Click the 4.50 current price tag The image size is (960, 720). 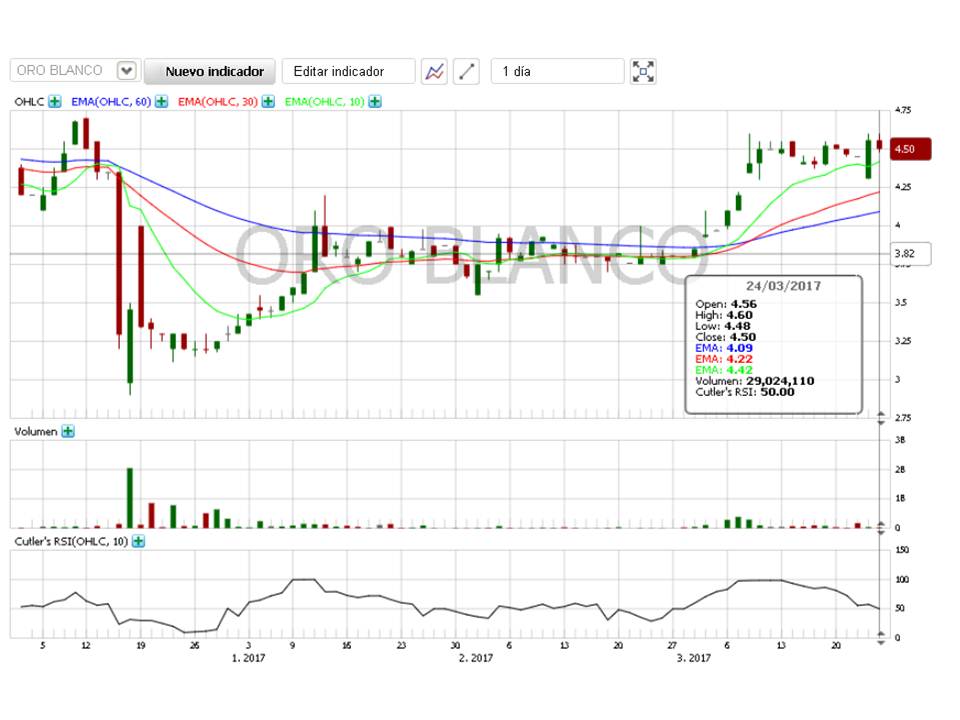(910, 149)
